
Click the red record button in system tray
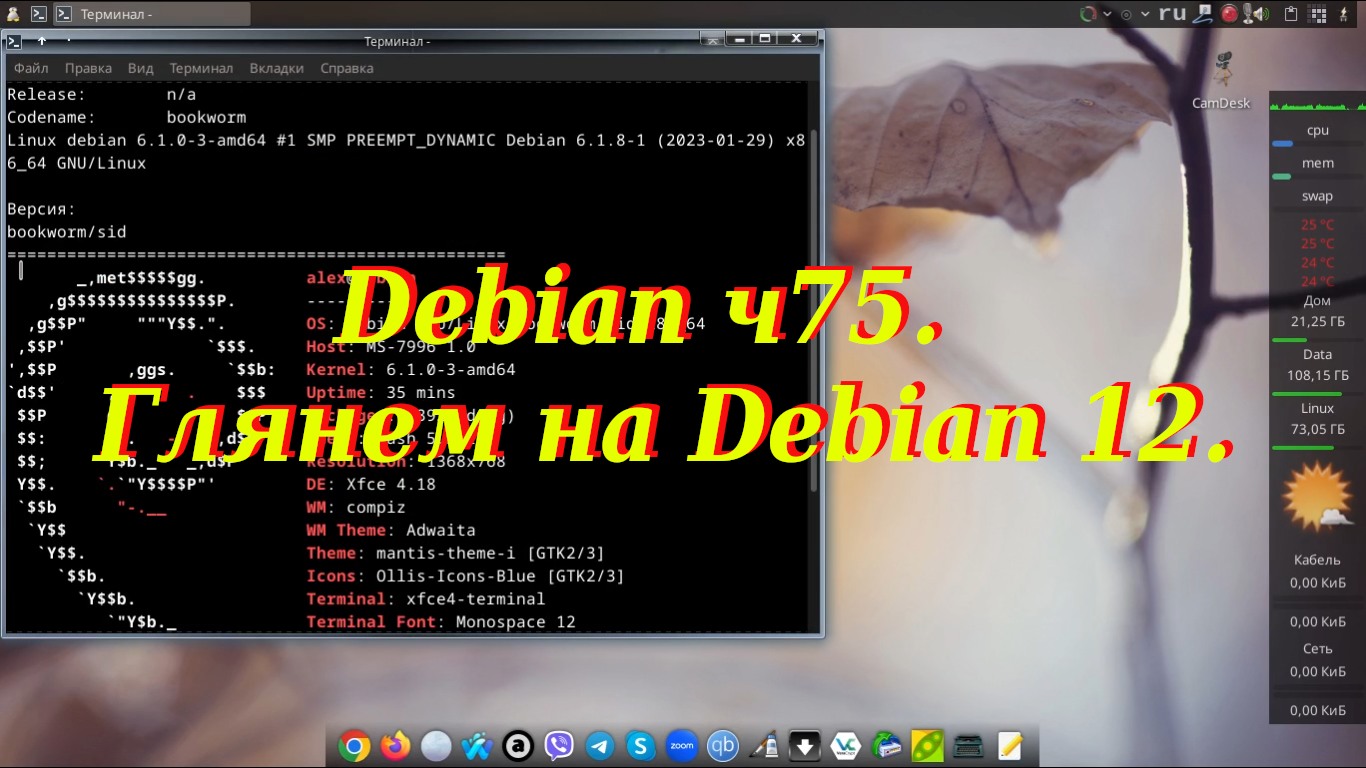(x=1229, y=14)
